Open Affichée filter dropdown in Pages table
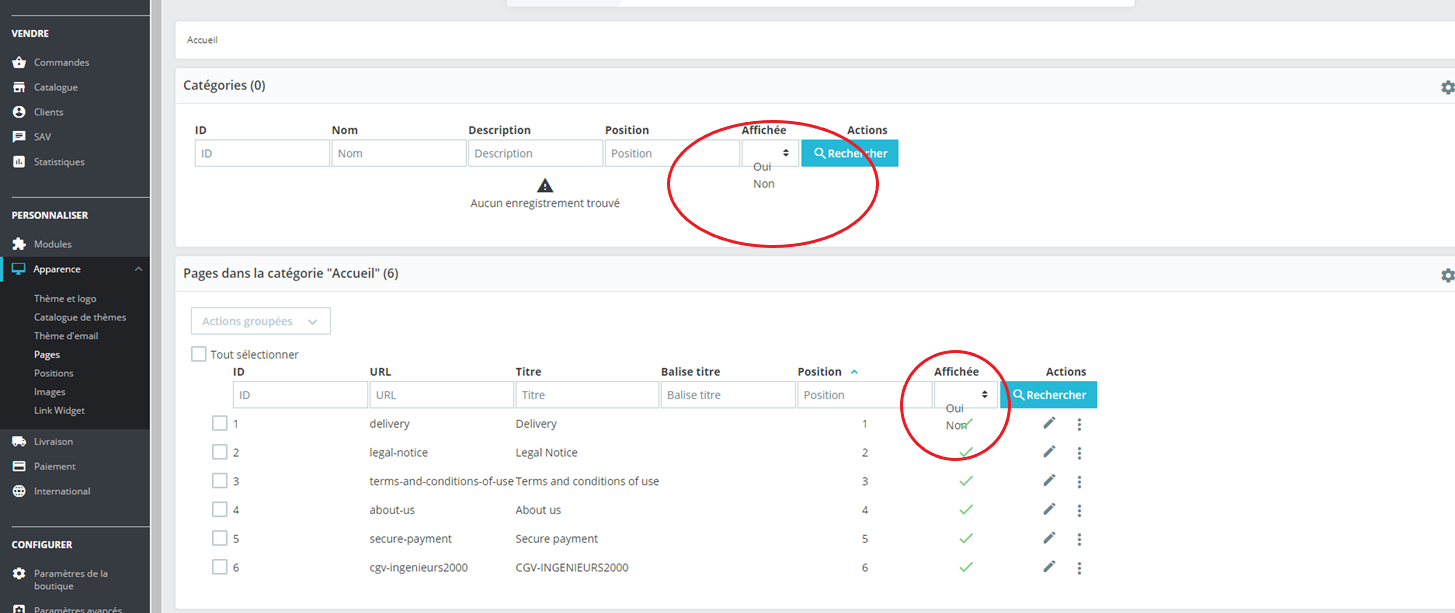Screen dimensions: 1455x613 (x=966, y=395)
